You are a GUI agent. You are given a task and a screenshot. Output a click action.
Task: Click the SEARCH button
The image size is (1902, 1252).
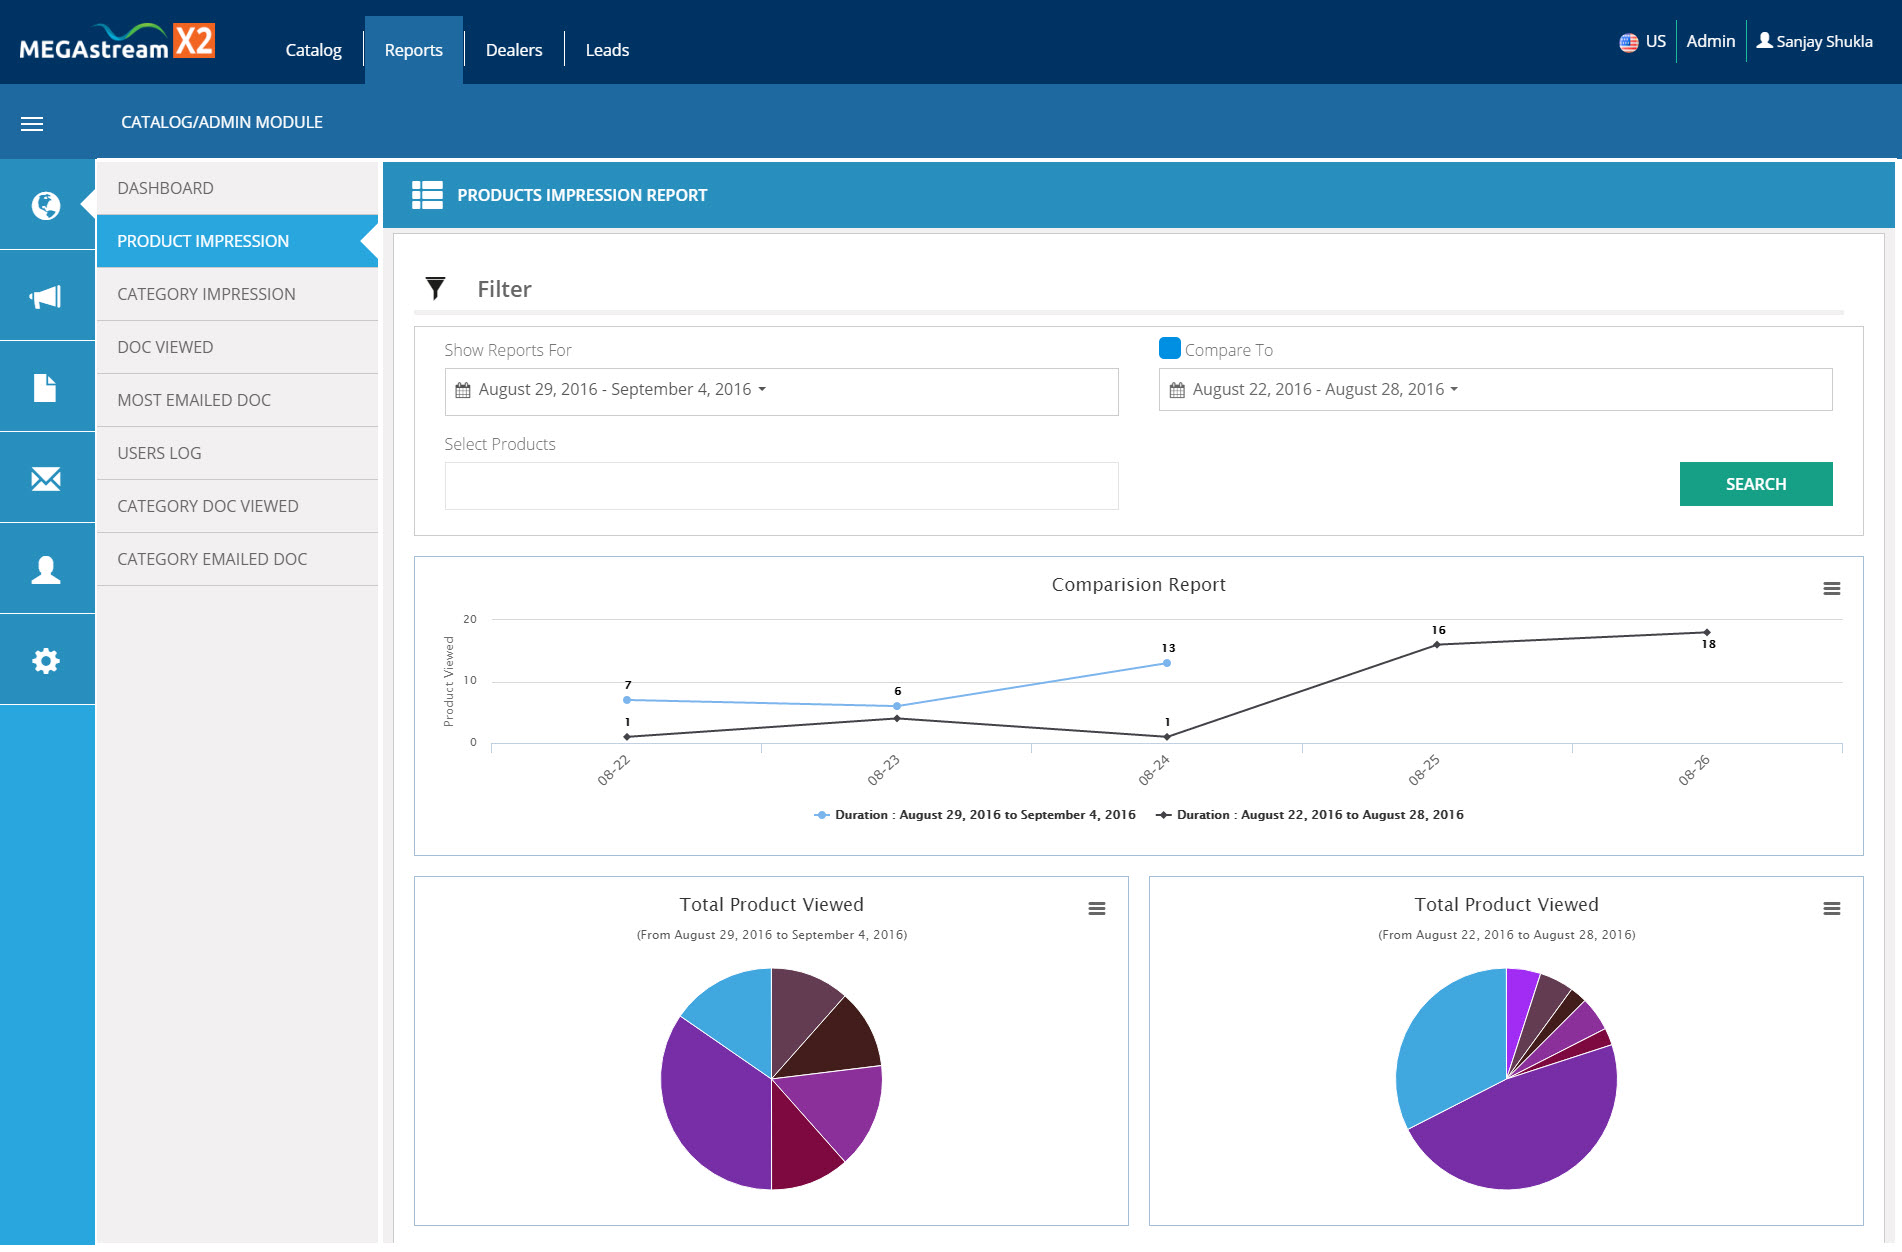tap(1755, 484)
